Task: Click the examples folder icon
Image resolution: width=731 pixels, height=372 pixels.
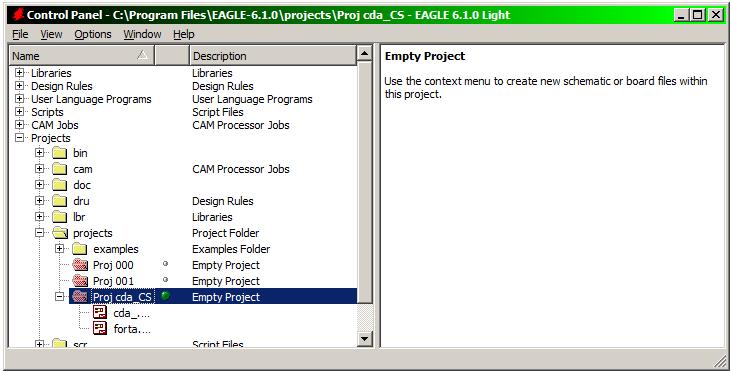Action: pyautogui.click(x=80, y=249)
